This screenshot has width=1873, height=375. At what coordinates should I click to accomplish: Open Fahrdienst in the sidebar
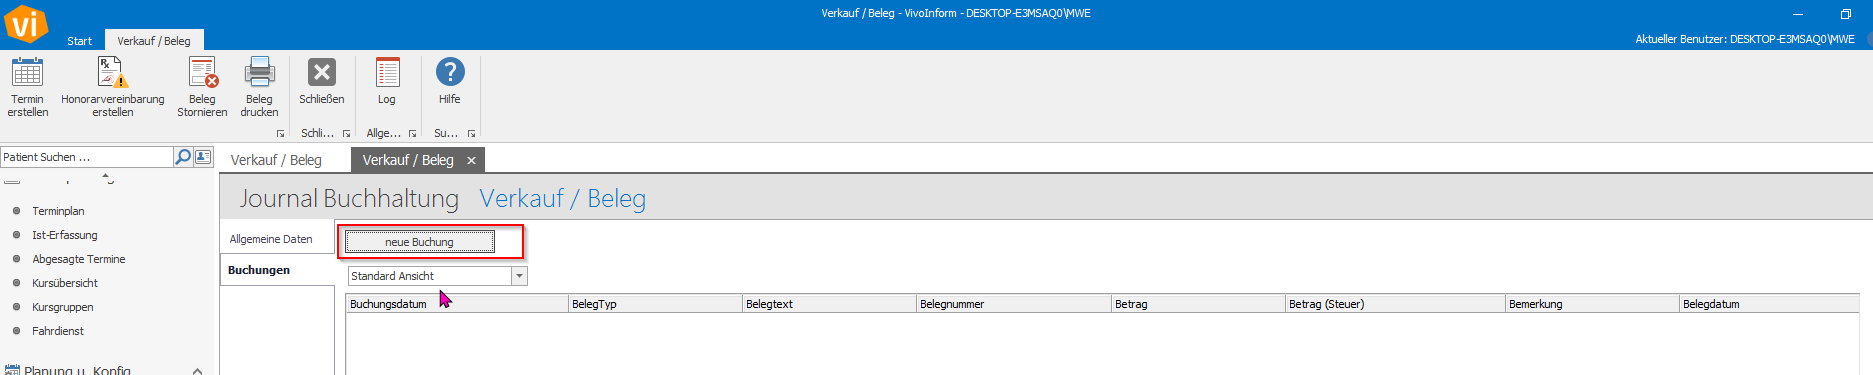pos(58,331)
